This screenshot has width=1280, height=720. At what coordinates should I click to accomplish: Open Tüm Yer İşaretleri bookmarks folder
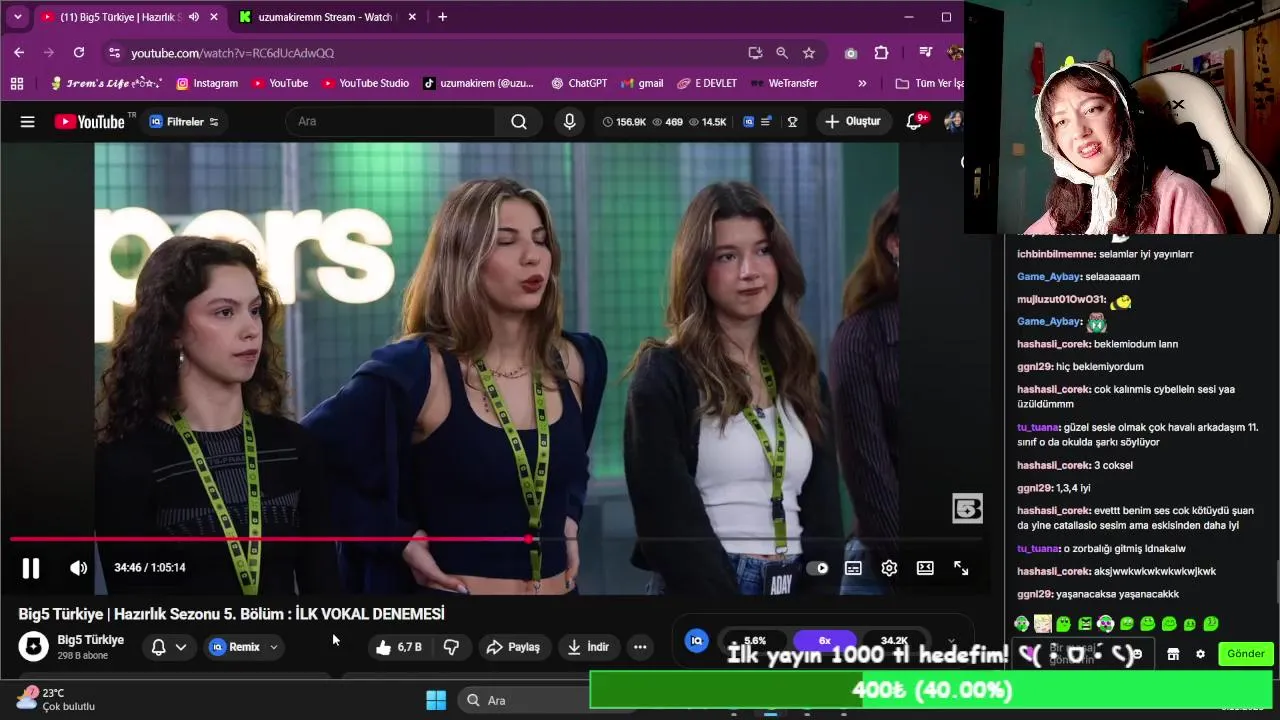click(929, 83)
